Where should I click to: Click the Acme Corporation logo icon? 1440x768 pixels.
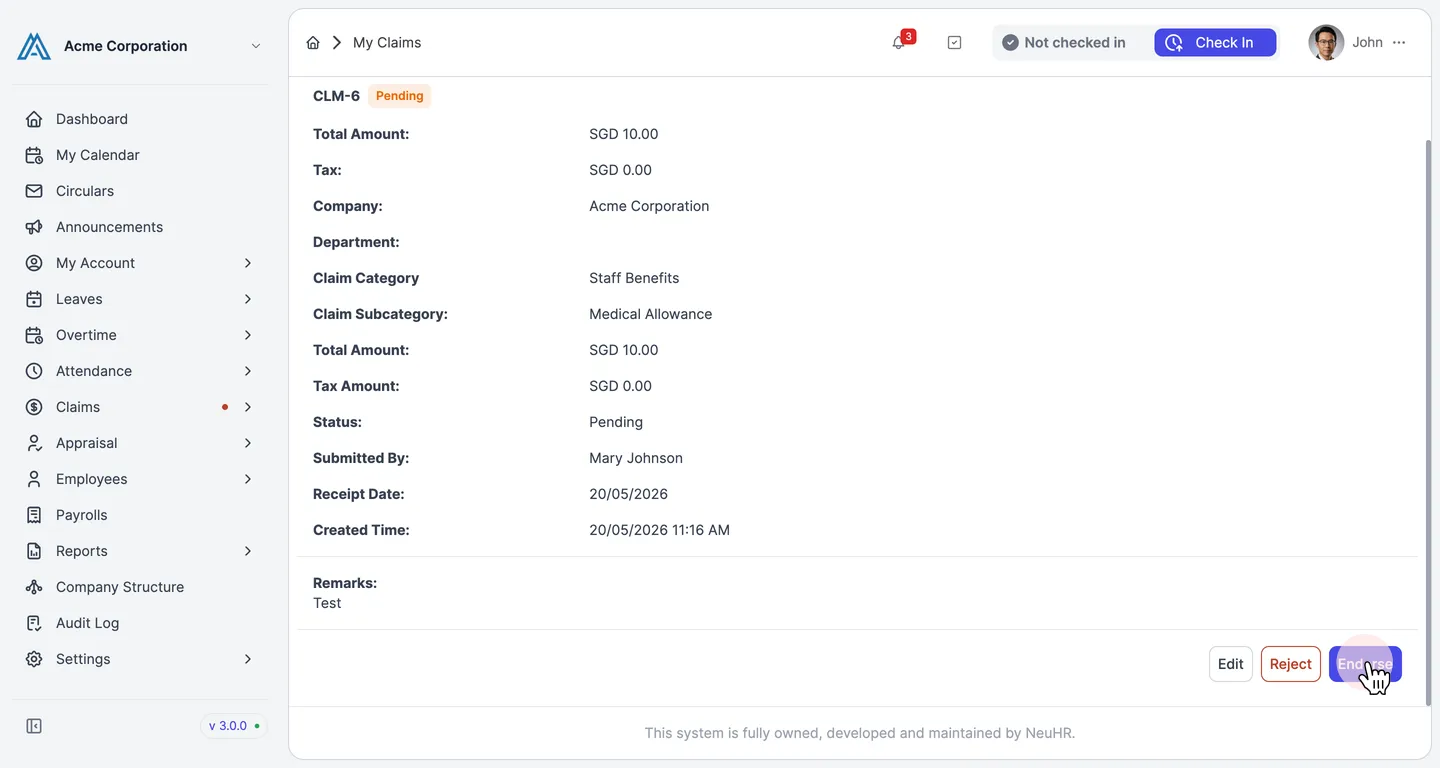click(x=34, y=46)
